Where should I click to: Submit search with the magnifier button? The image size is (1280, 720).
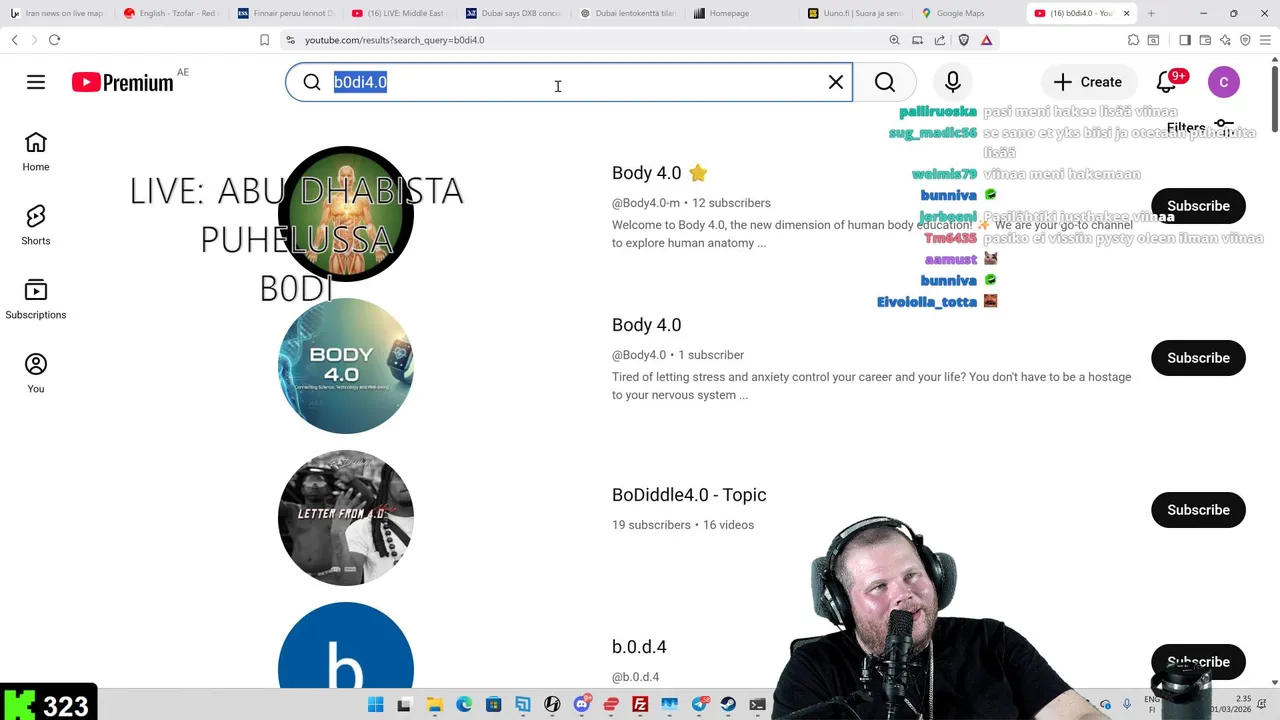tap(885, 82)
